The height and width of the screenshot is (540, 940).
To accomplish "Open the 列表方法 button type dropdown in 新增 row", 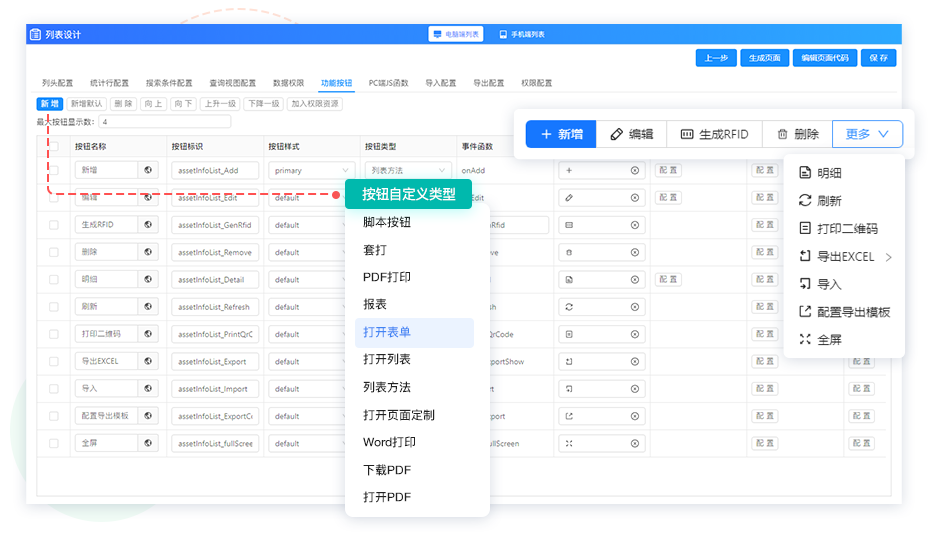I will pos(408,171).
